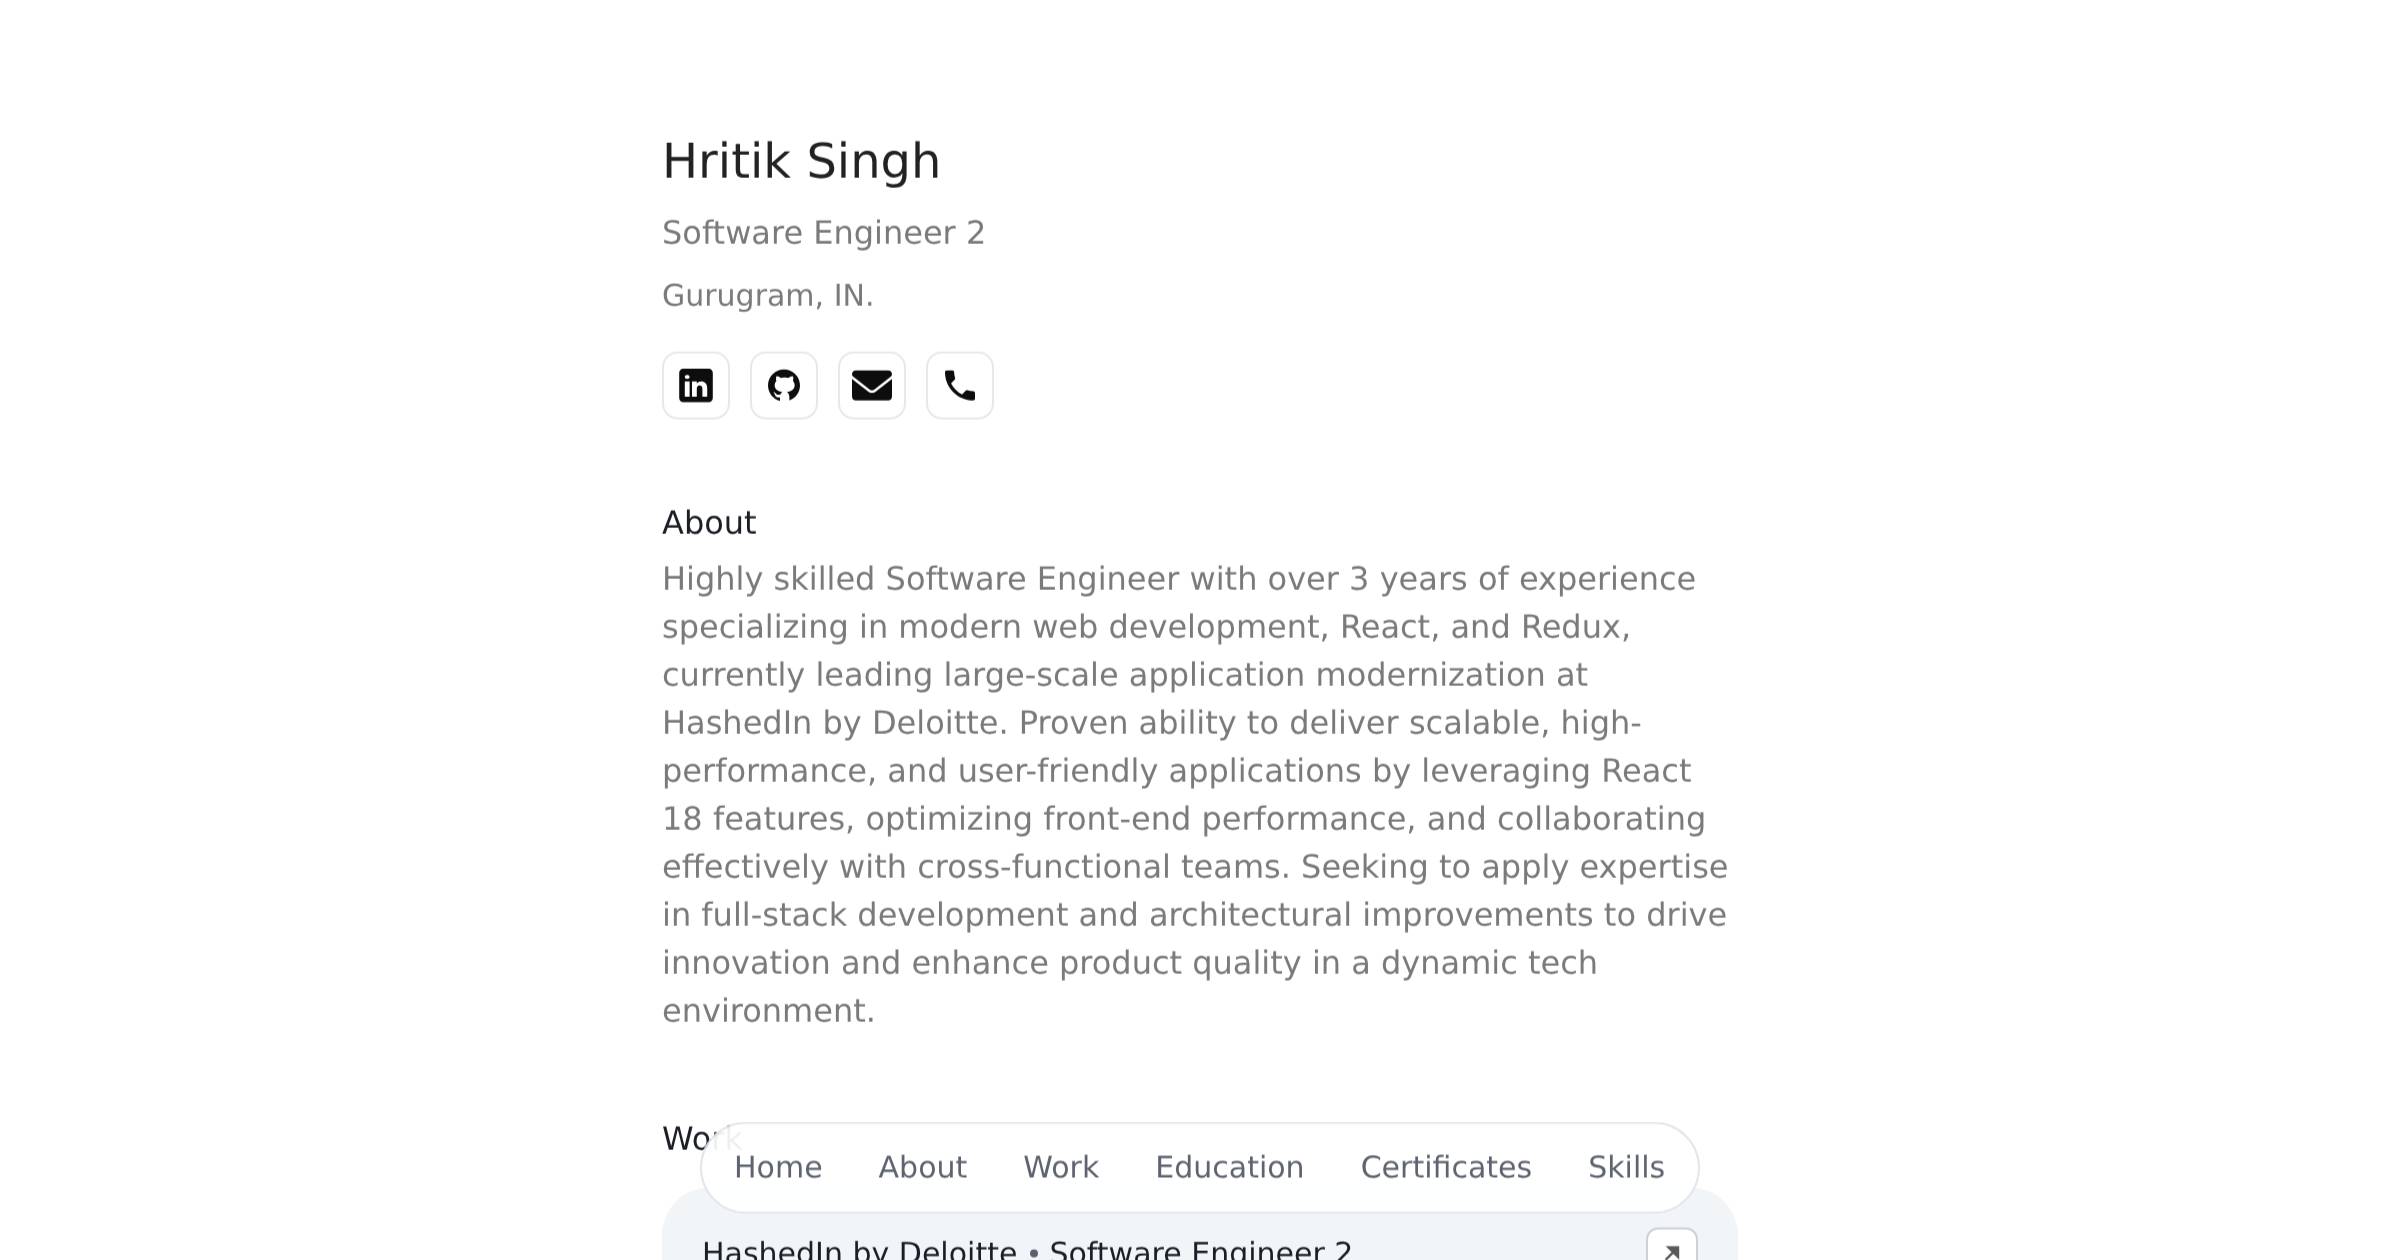
Task: Select the Software Engineer 2 subtitle
Action: point(823,232)
